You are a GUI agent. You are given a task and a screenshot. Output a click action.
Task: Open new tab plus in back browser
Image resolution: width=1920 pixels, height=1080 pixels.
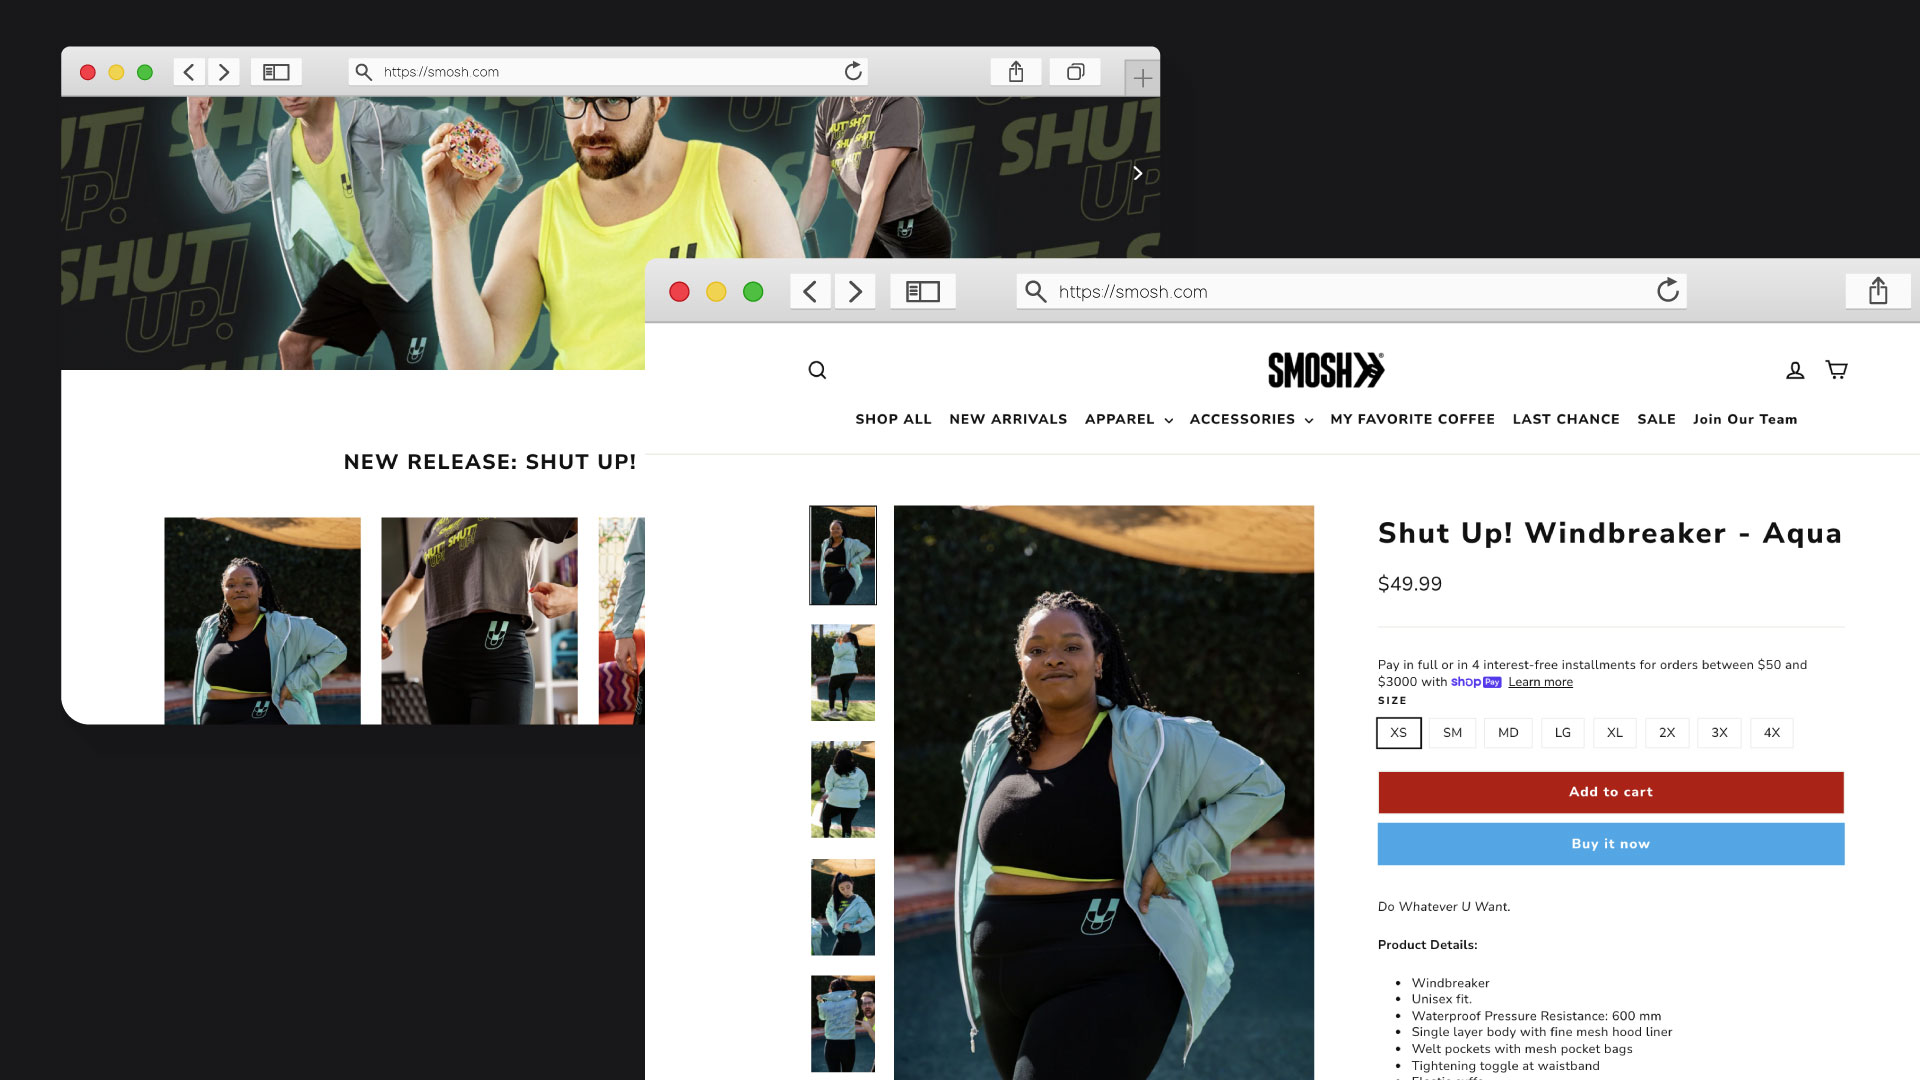pyautogui.click(x=1142, y=78)
